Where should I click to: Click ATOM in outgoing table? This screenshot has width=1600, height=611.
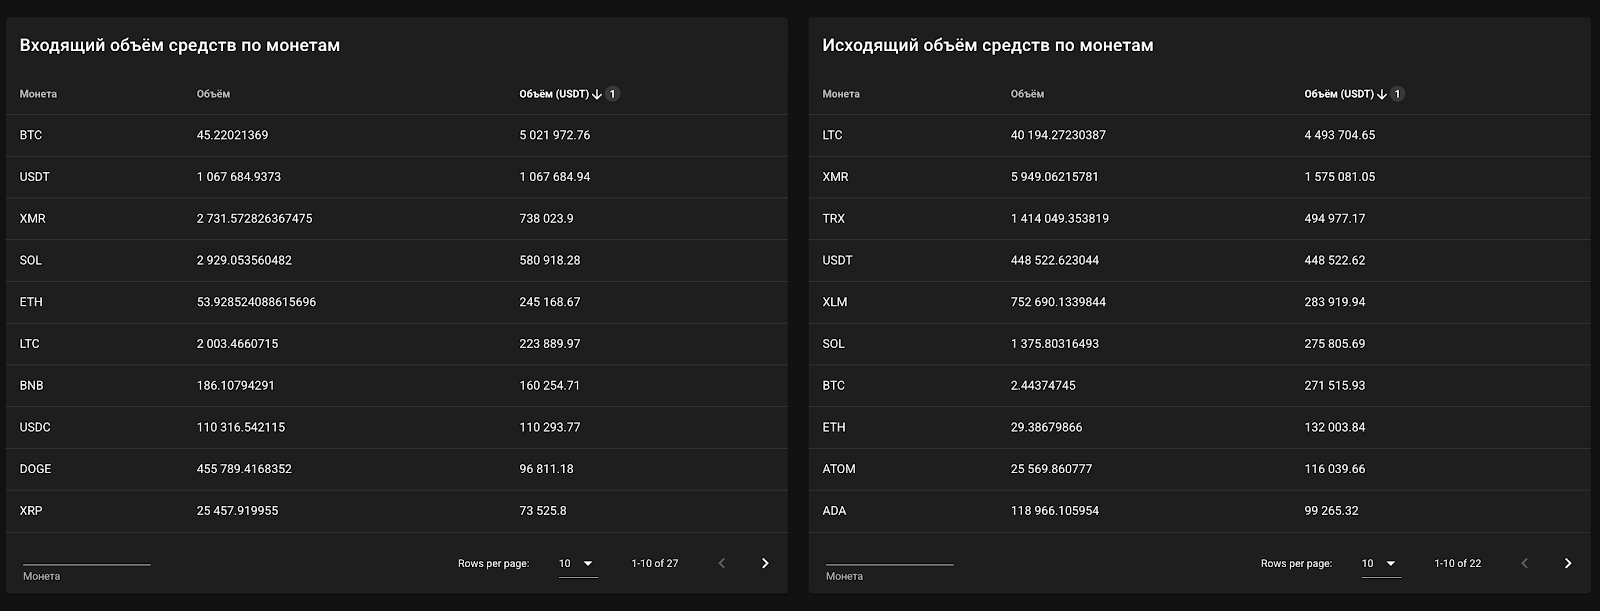839,469
